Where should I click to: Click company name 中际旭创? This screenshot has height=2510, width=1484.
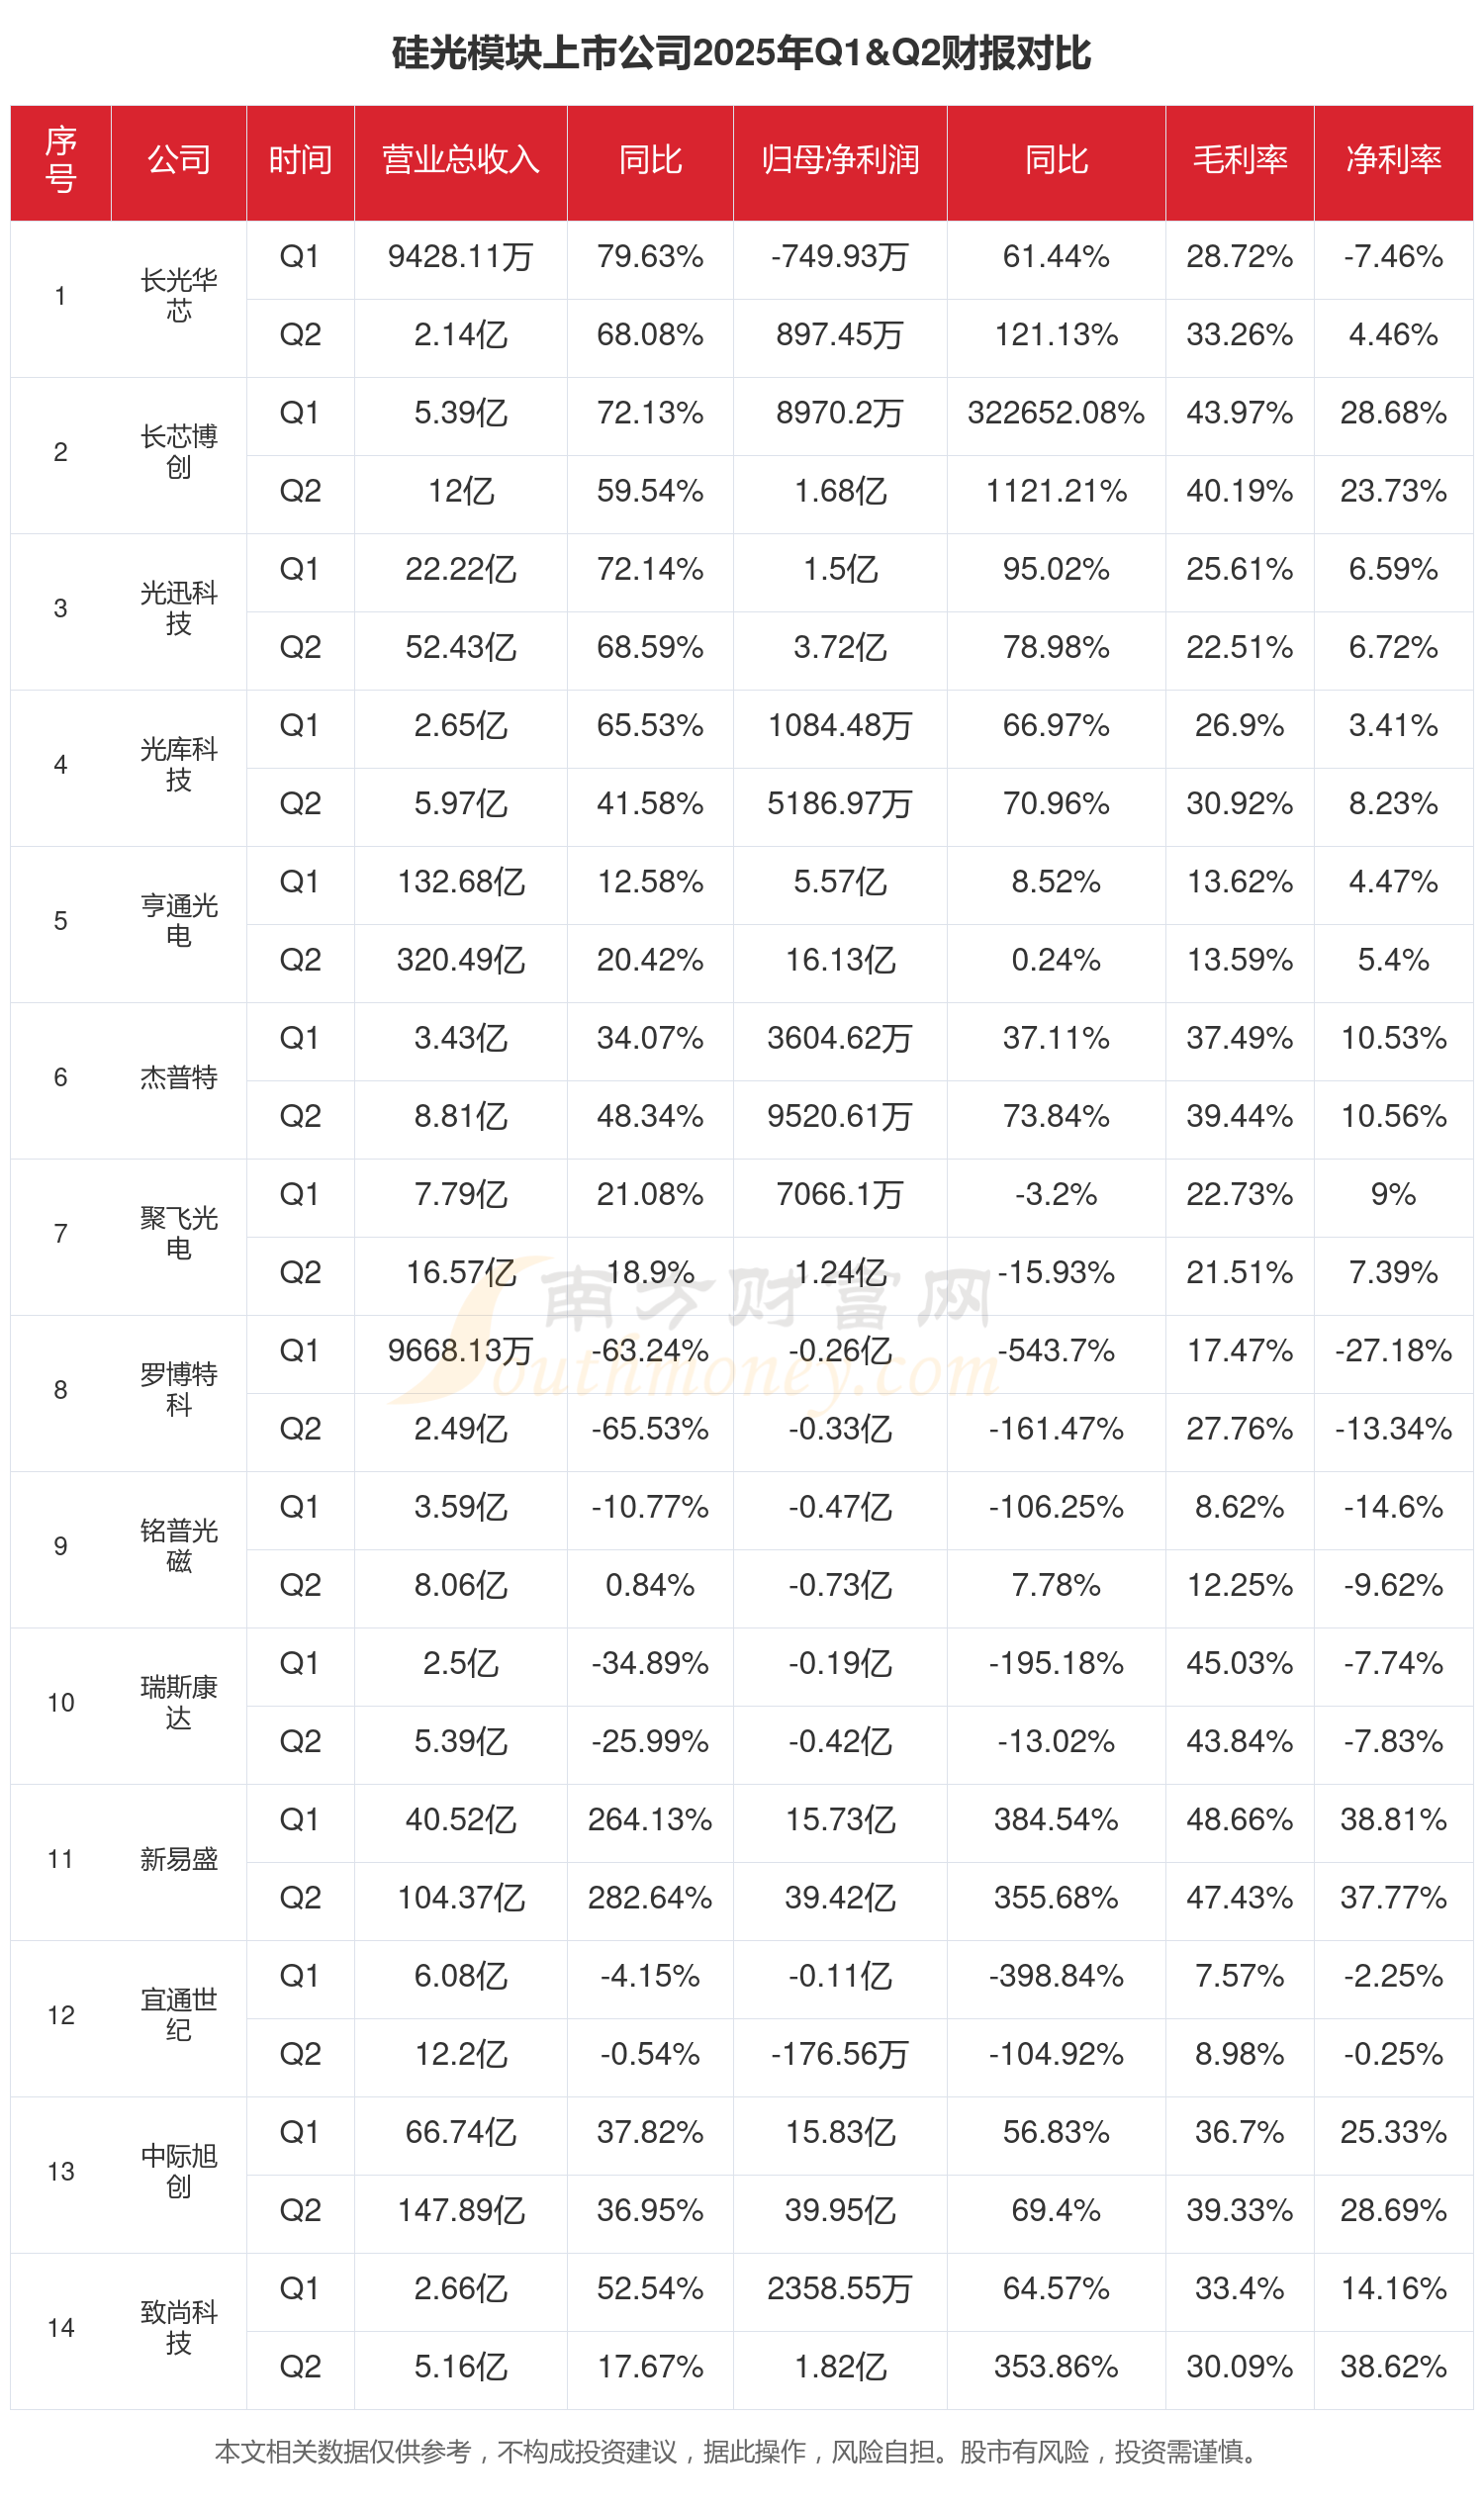click(178, 2171)
